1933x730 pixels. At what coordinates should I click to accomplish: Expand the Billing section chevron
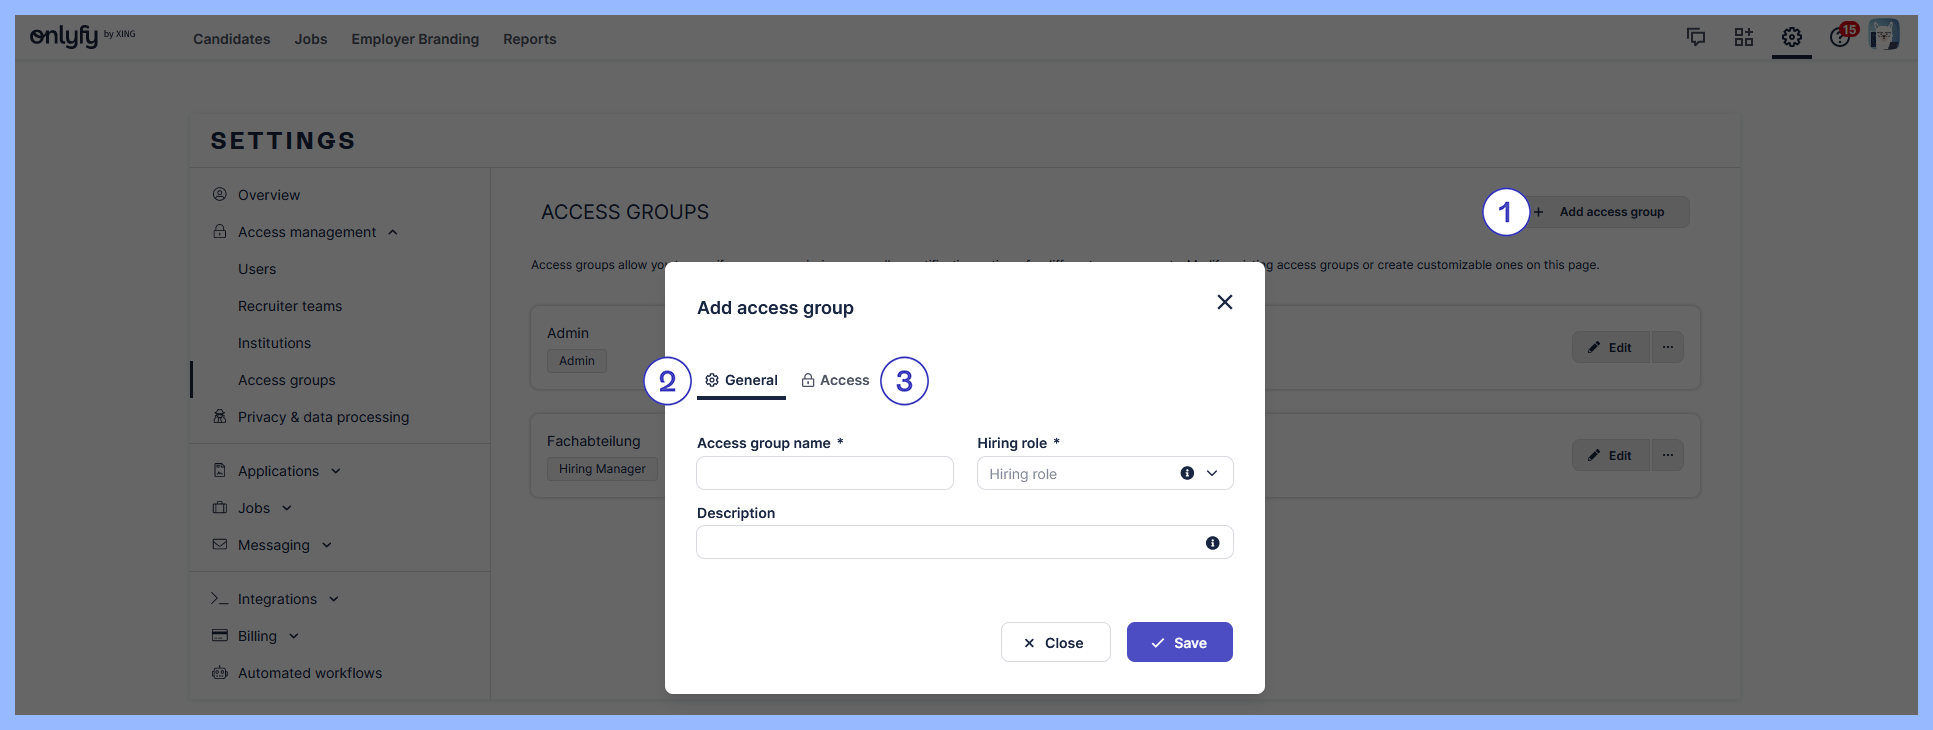(x=294, y=636)
